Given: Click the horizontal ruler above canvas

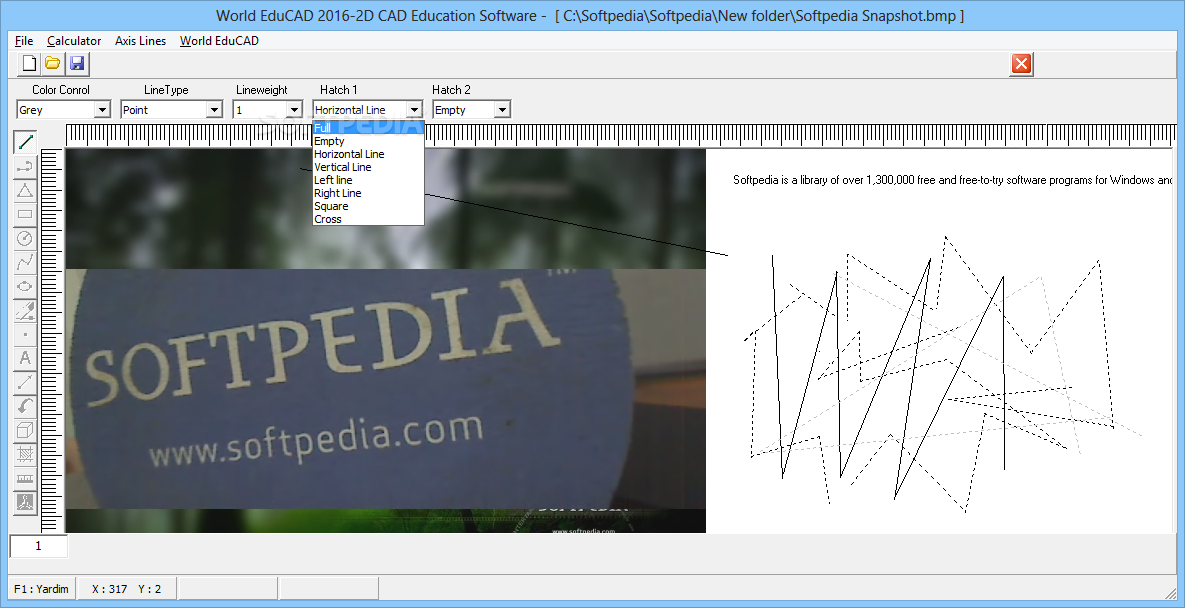Looking at the screenshot, I should pos(621,134).
